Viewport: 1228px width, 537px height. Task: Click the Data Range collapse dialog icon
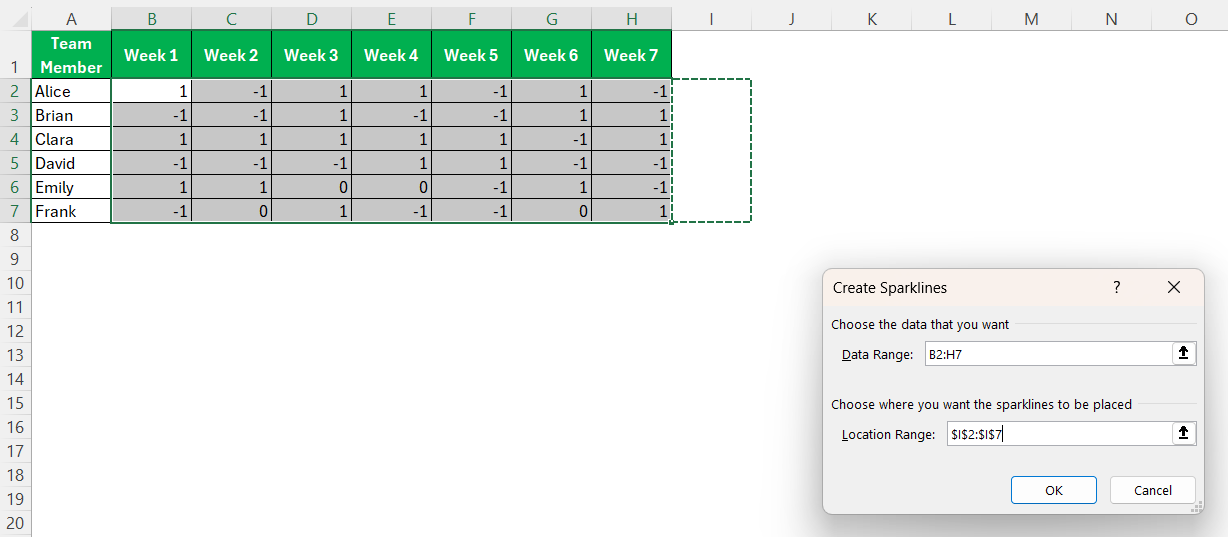pyautogui.click(x=1184, y=353)
